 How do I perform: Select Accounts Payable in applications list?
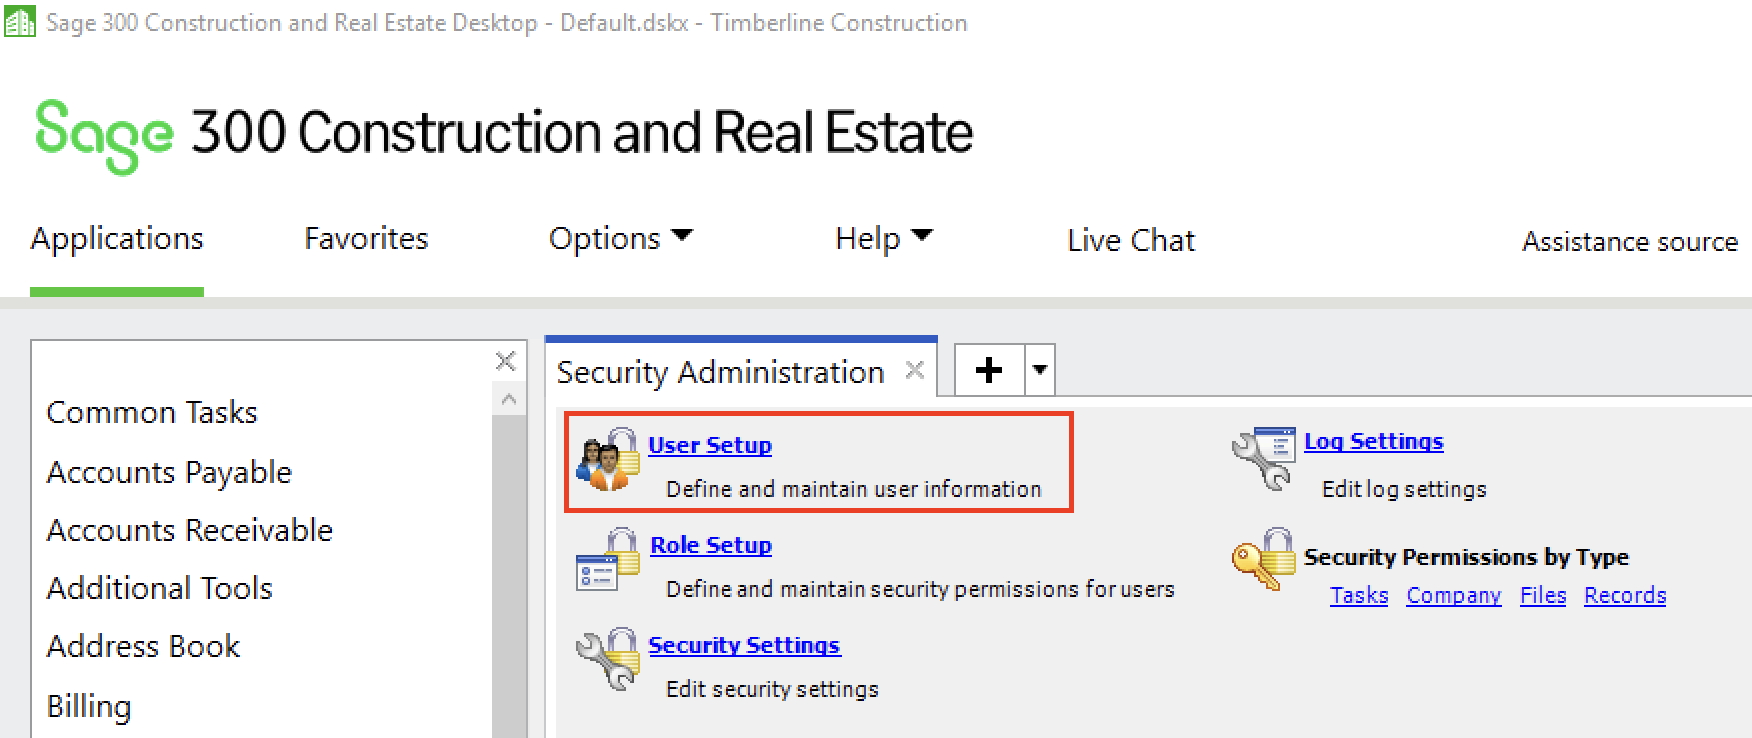click(169, 472)
